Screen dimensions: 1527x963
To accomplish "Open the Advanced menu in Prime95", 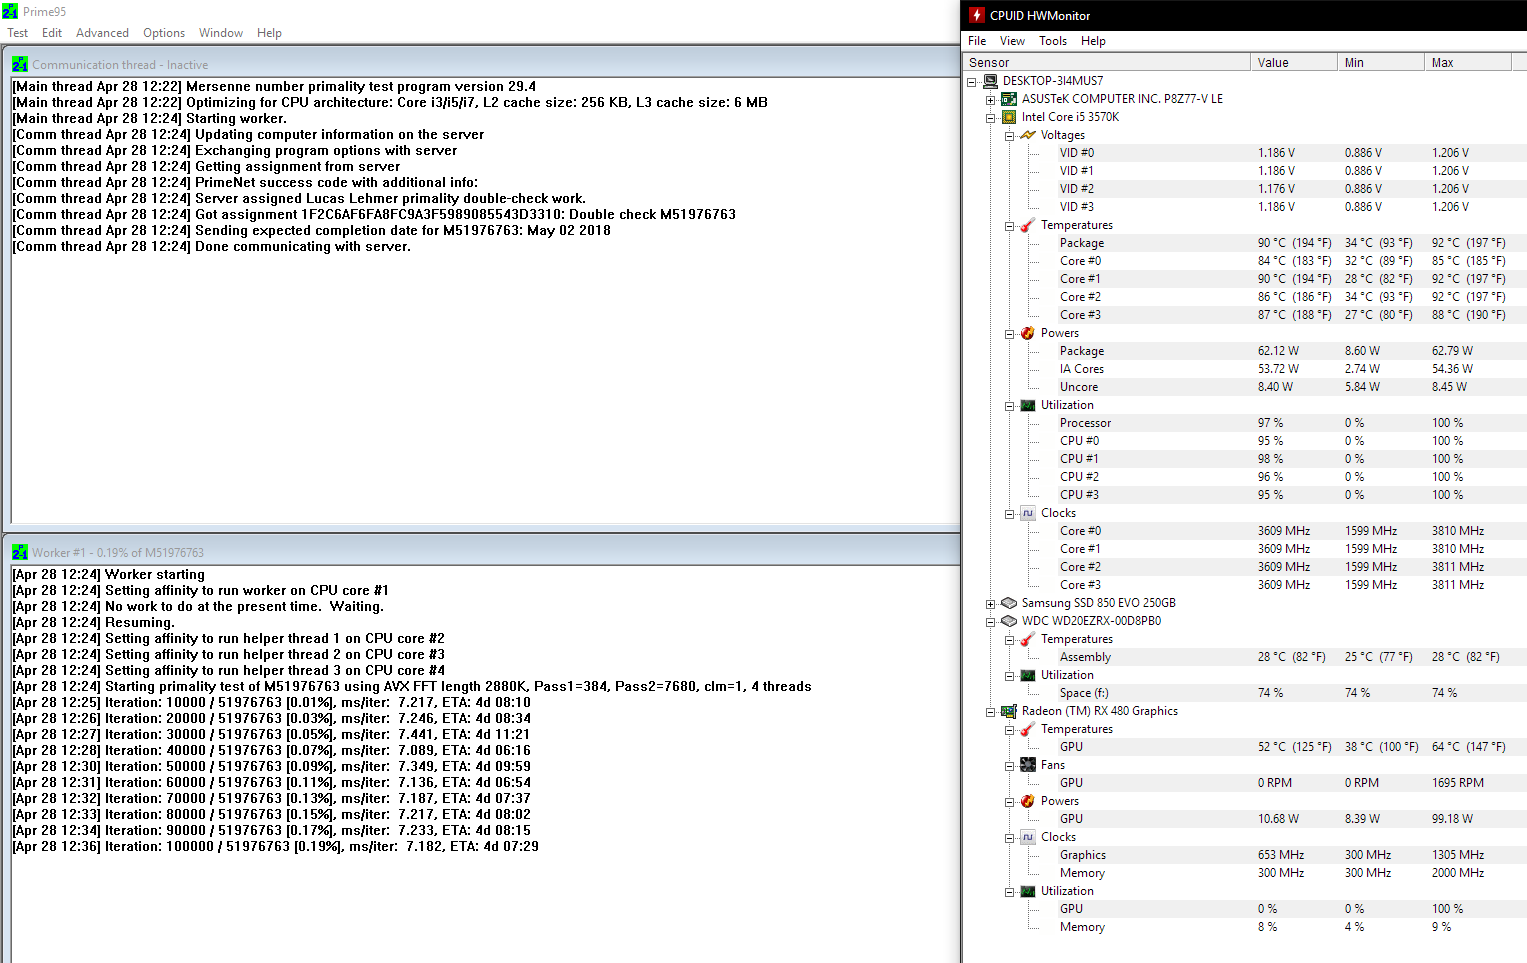I will point(102,33).
